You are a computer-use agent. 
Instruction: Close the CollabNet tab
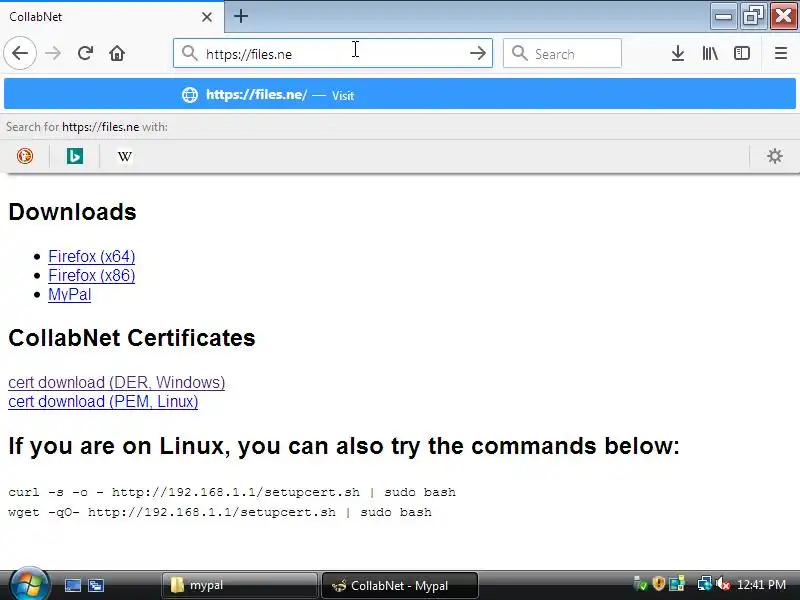207,17
